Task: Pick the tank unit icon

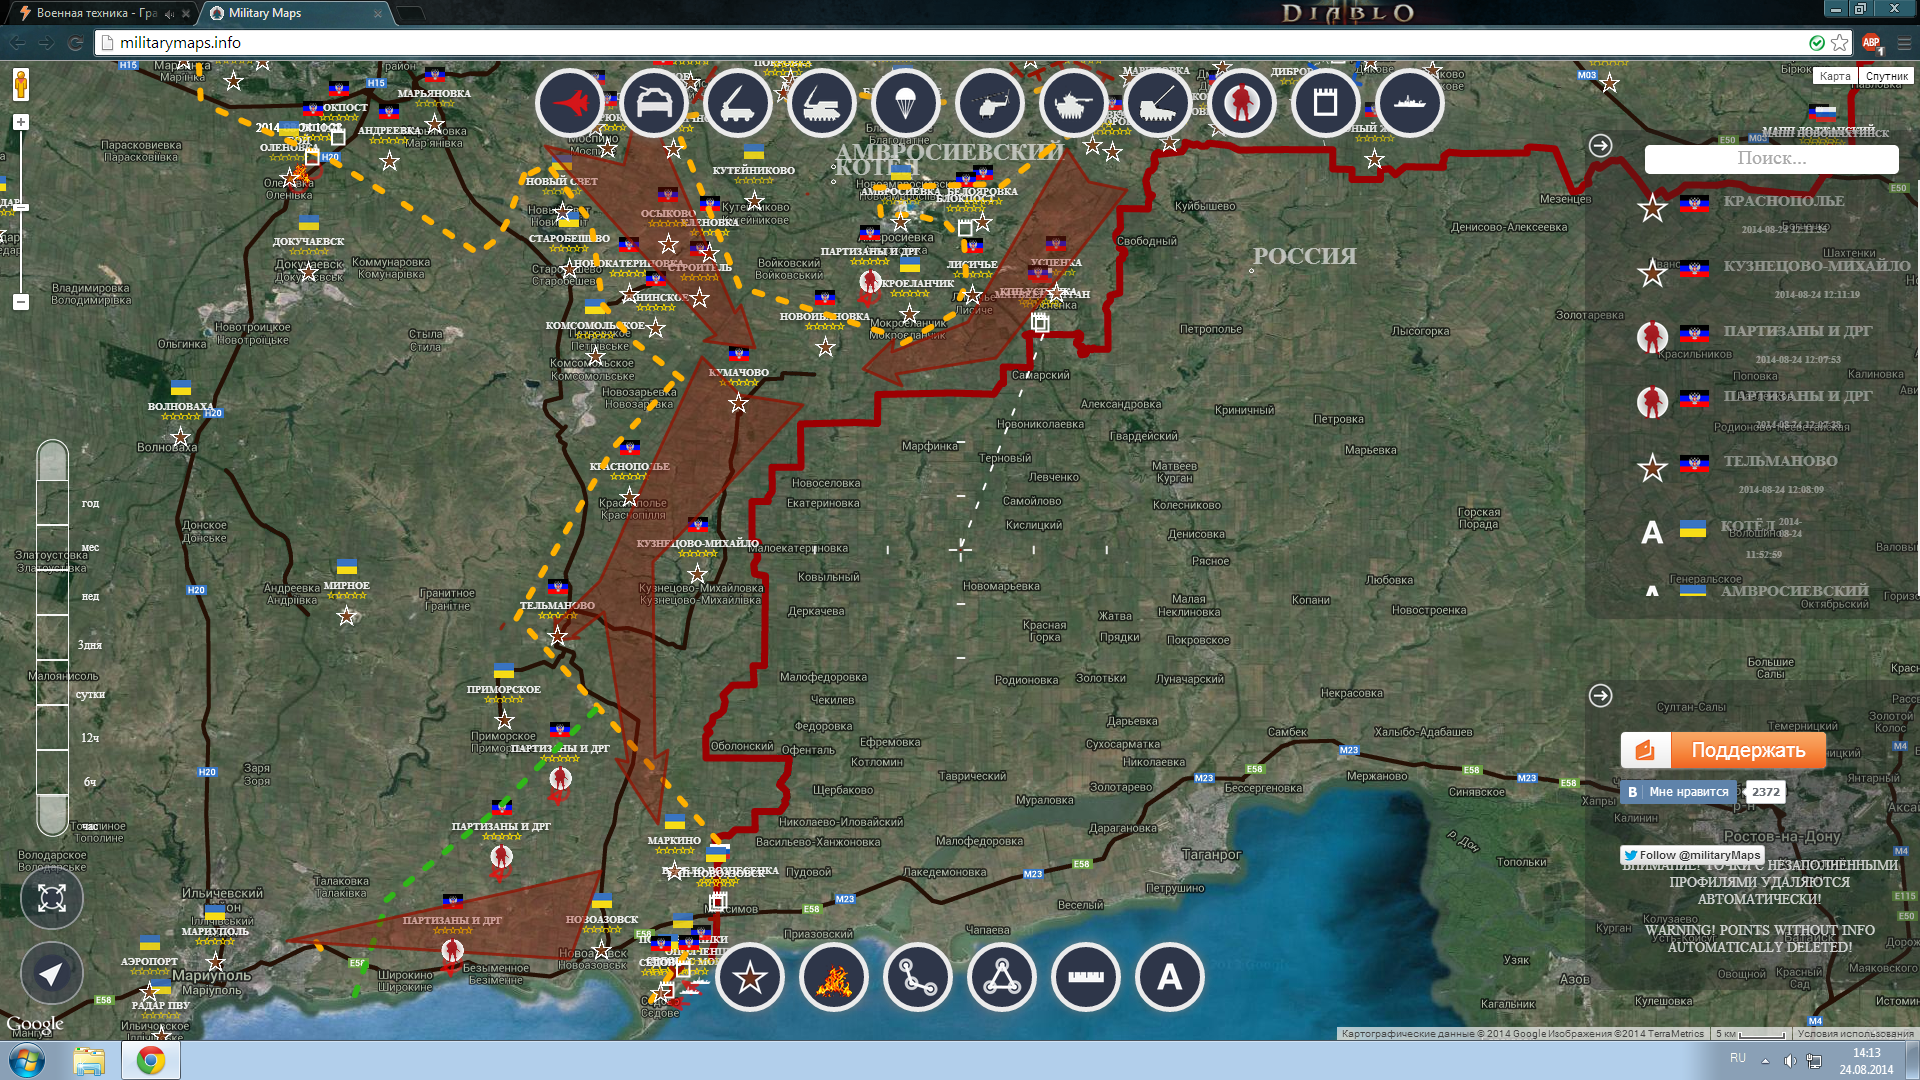Action: click(1073, 103)
